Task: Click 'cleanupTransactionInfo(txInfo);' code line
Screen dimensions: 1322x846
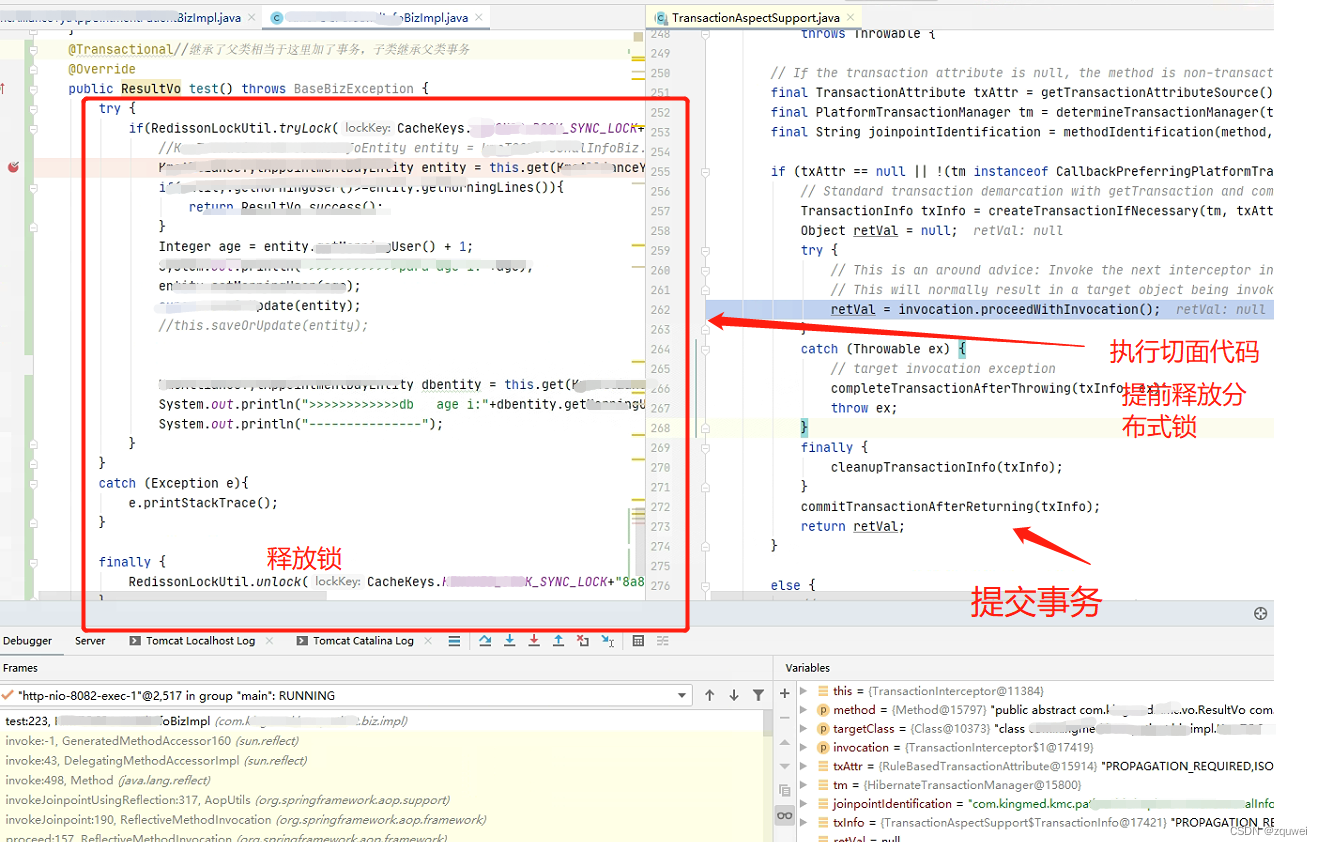Action: [946, 467]
